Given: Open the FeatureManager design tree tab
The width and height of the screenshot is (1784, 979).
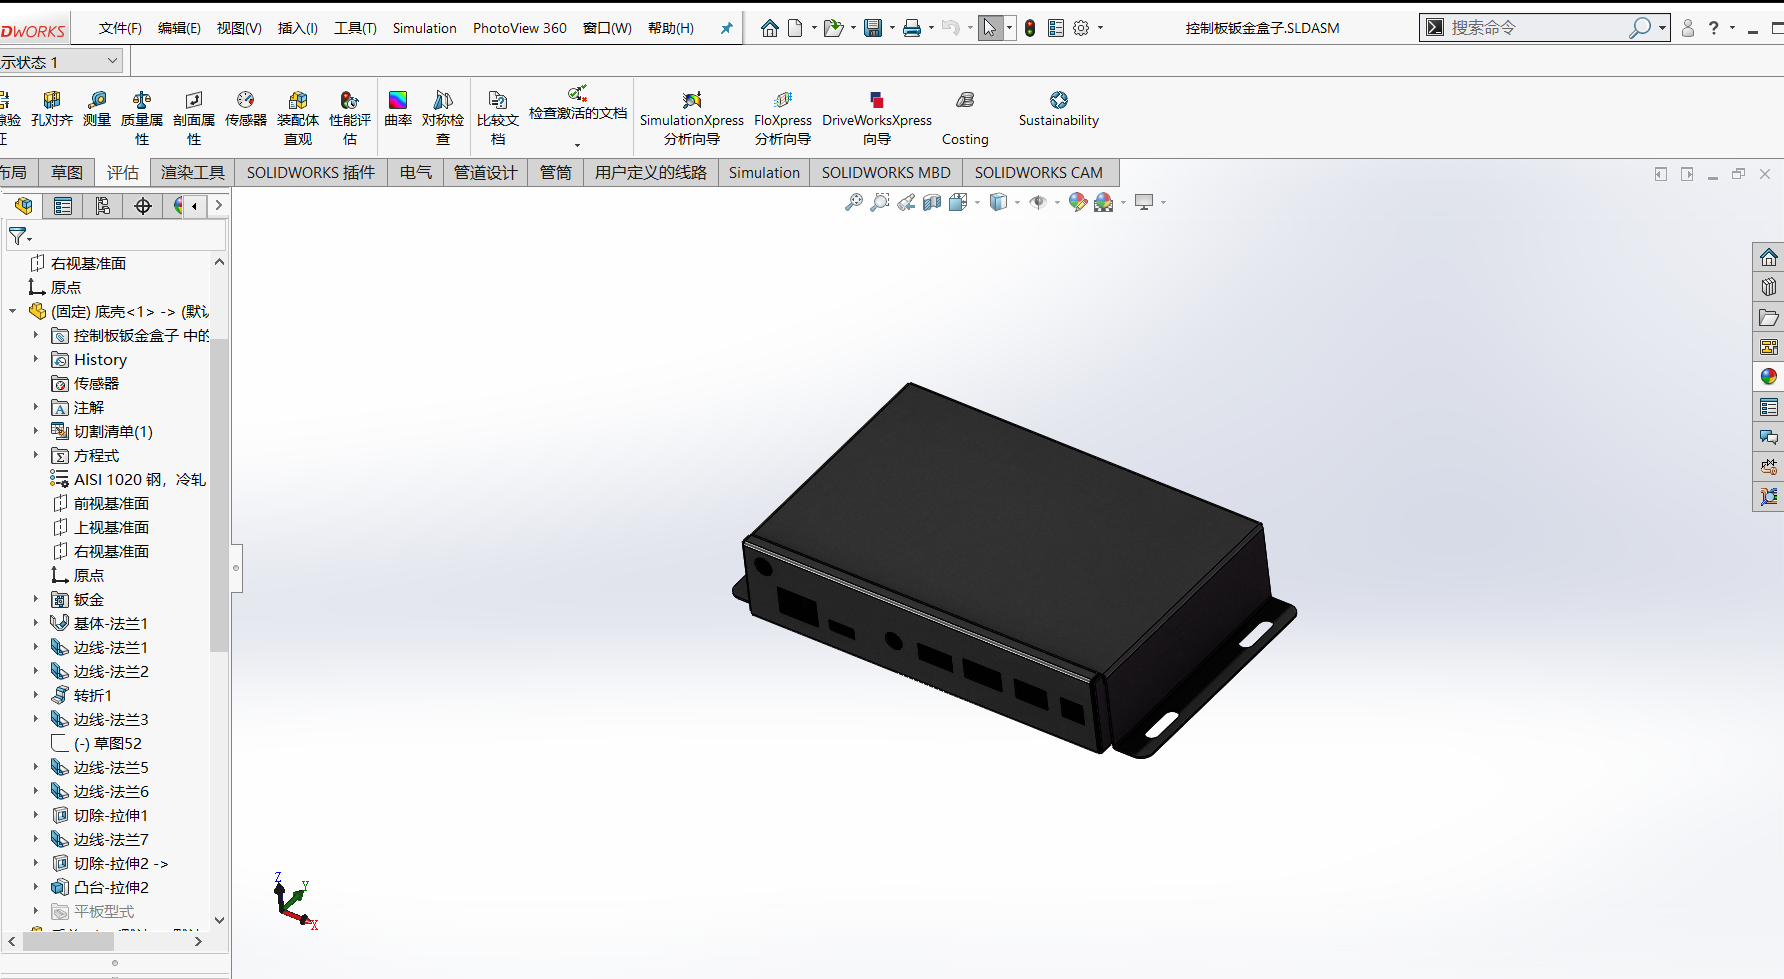Looking at the screenshot, I should point(23,206).
